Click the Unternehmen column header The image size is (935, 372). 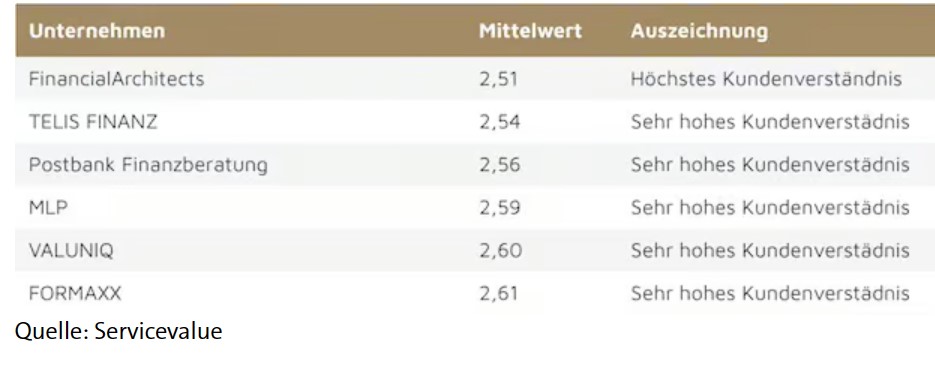click(97, 31)
